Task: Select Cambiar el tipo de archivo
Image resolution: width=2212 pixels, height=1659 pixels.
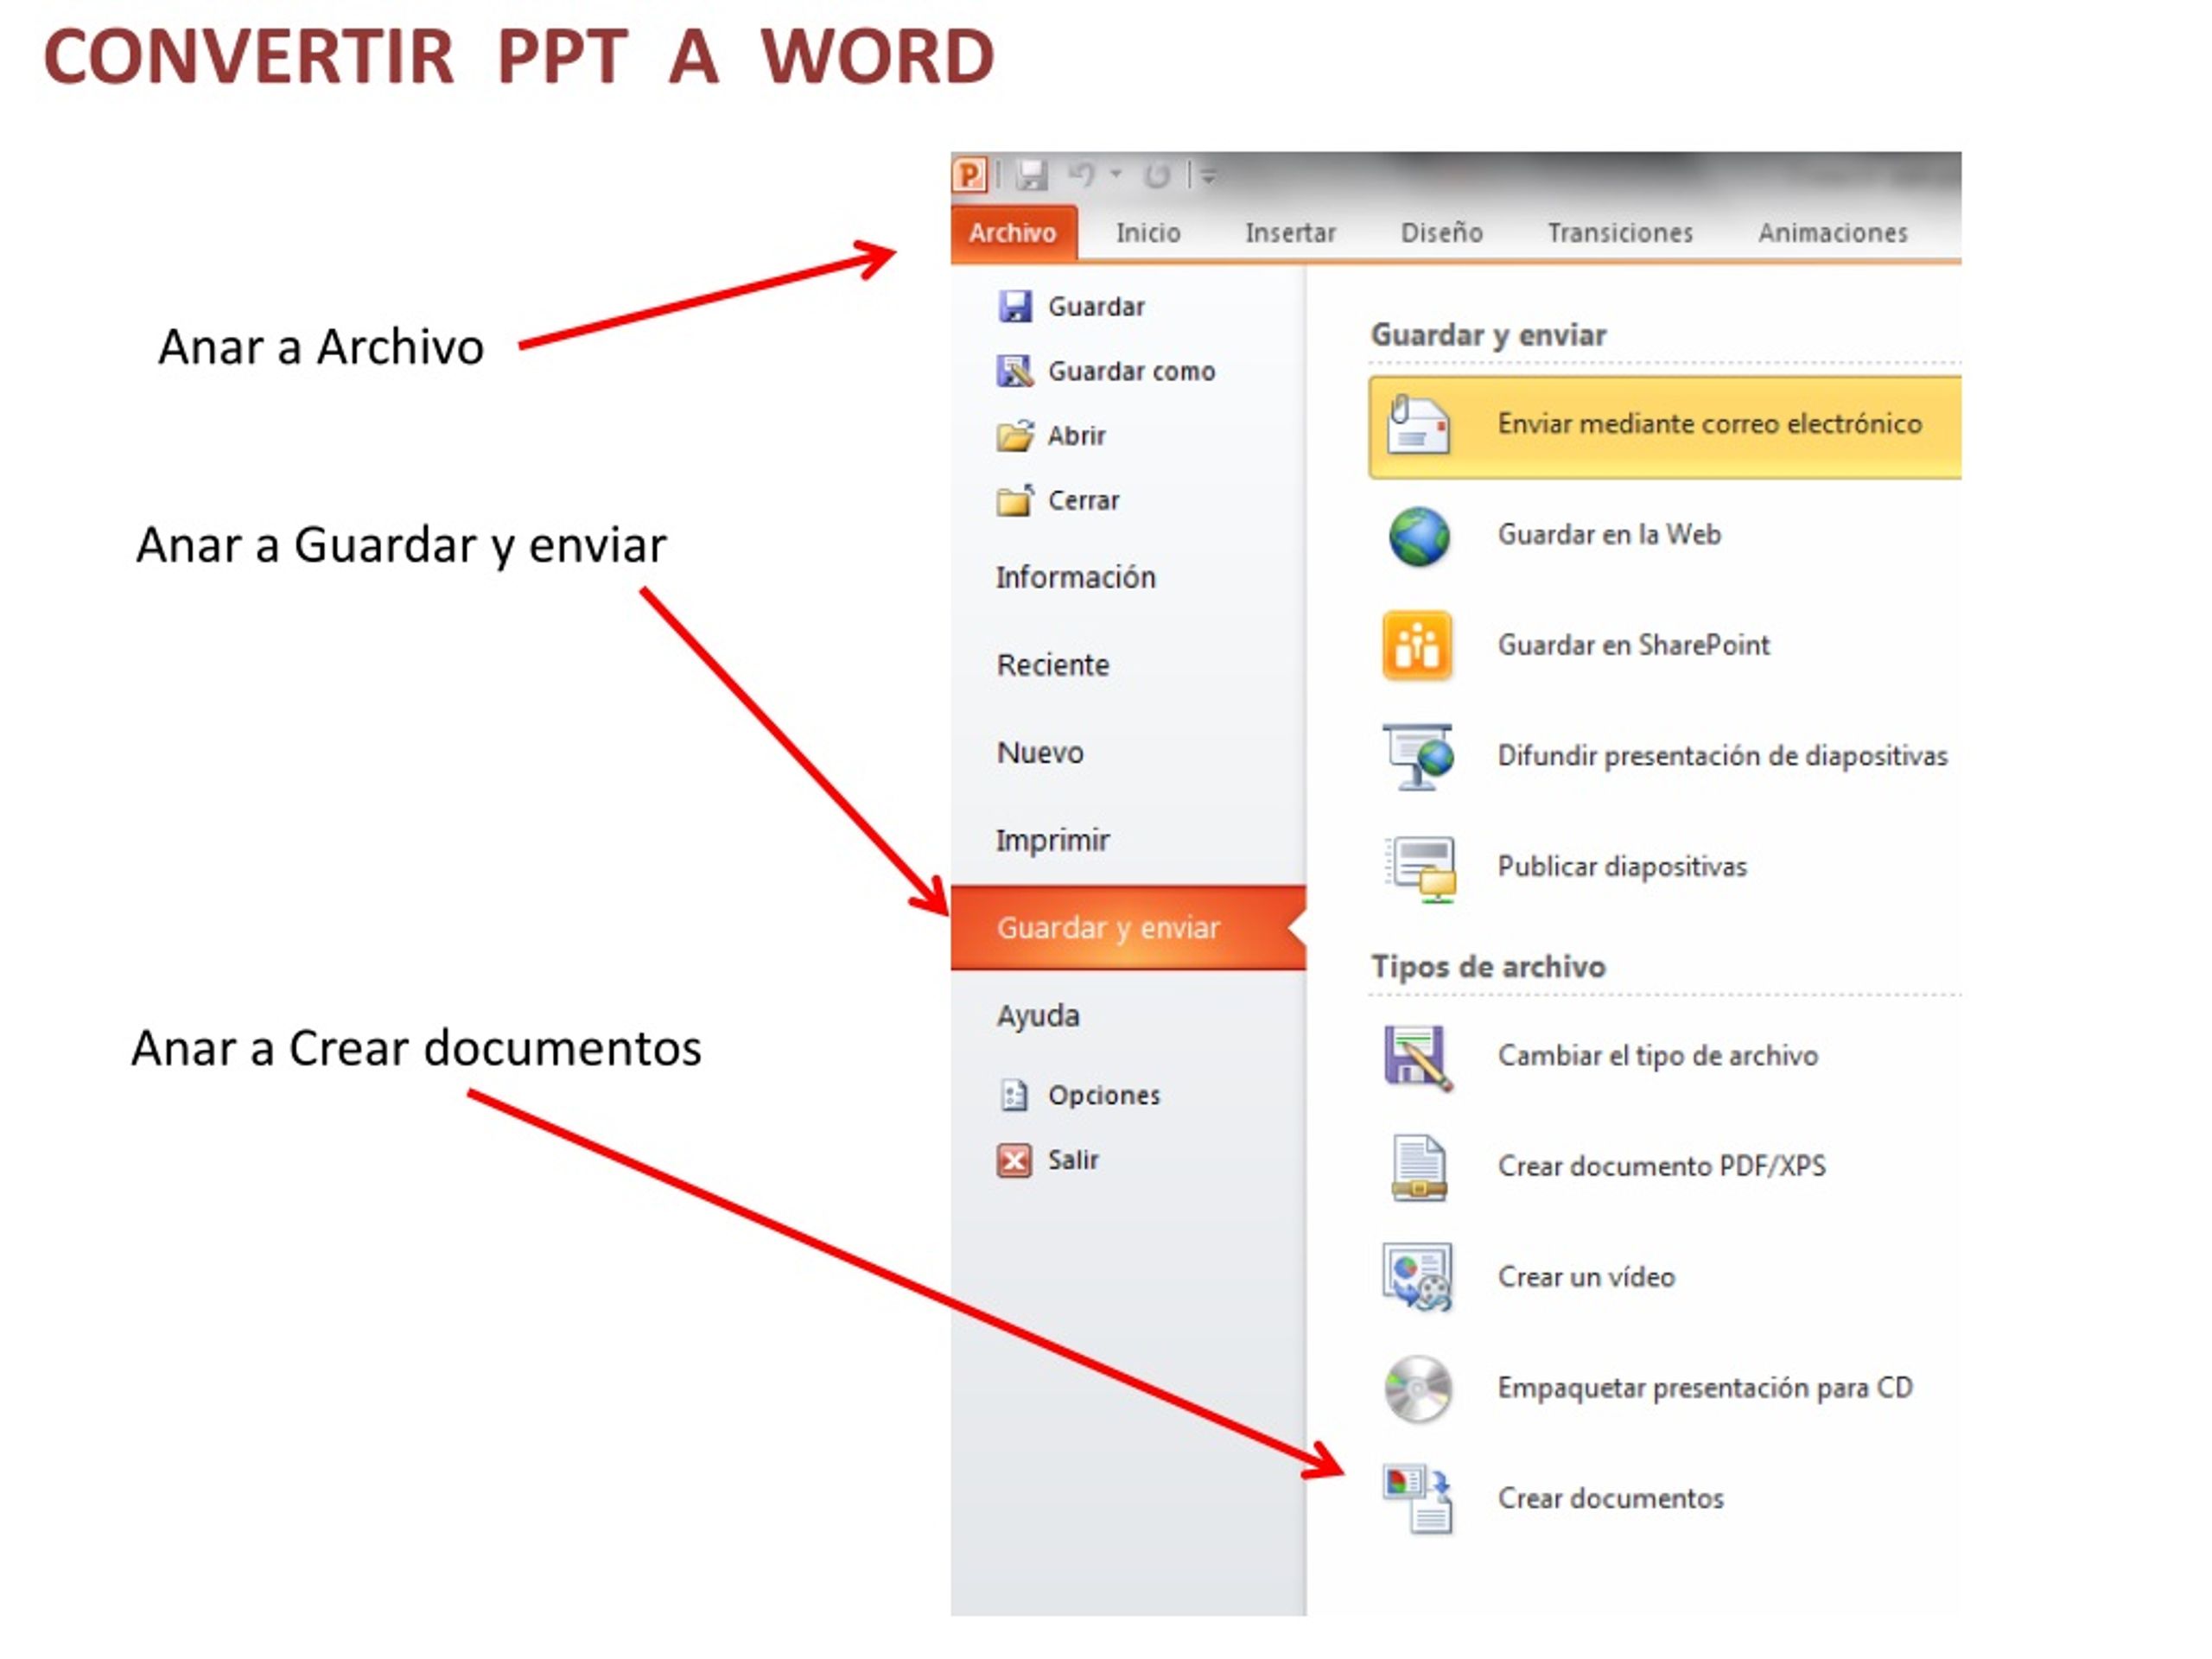Action: pyautogui.click(x=1657, y=1056)
